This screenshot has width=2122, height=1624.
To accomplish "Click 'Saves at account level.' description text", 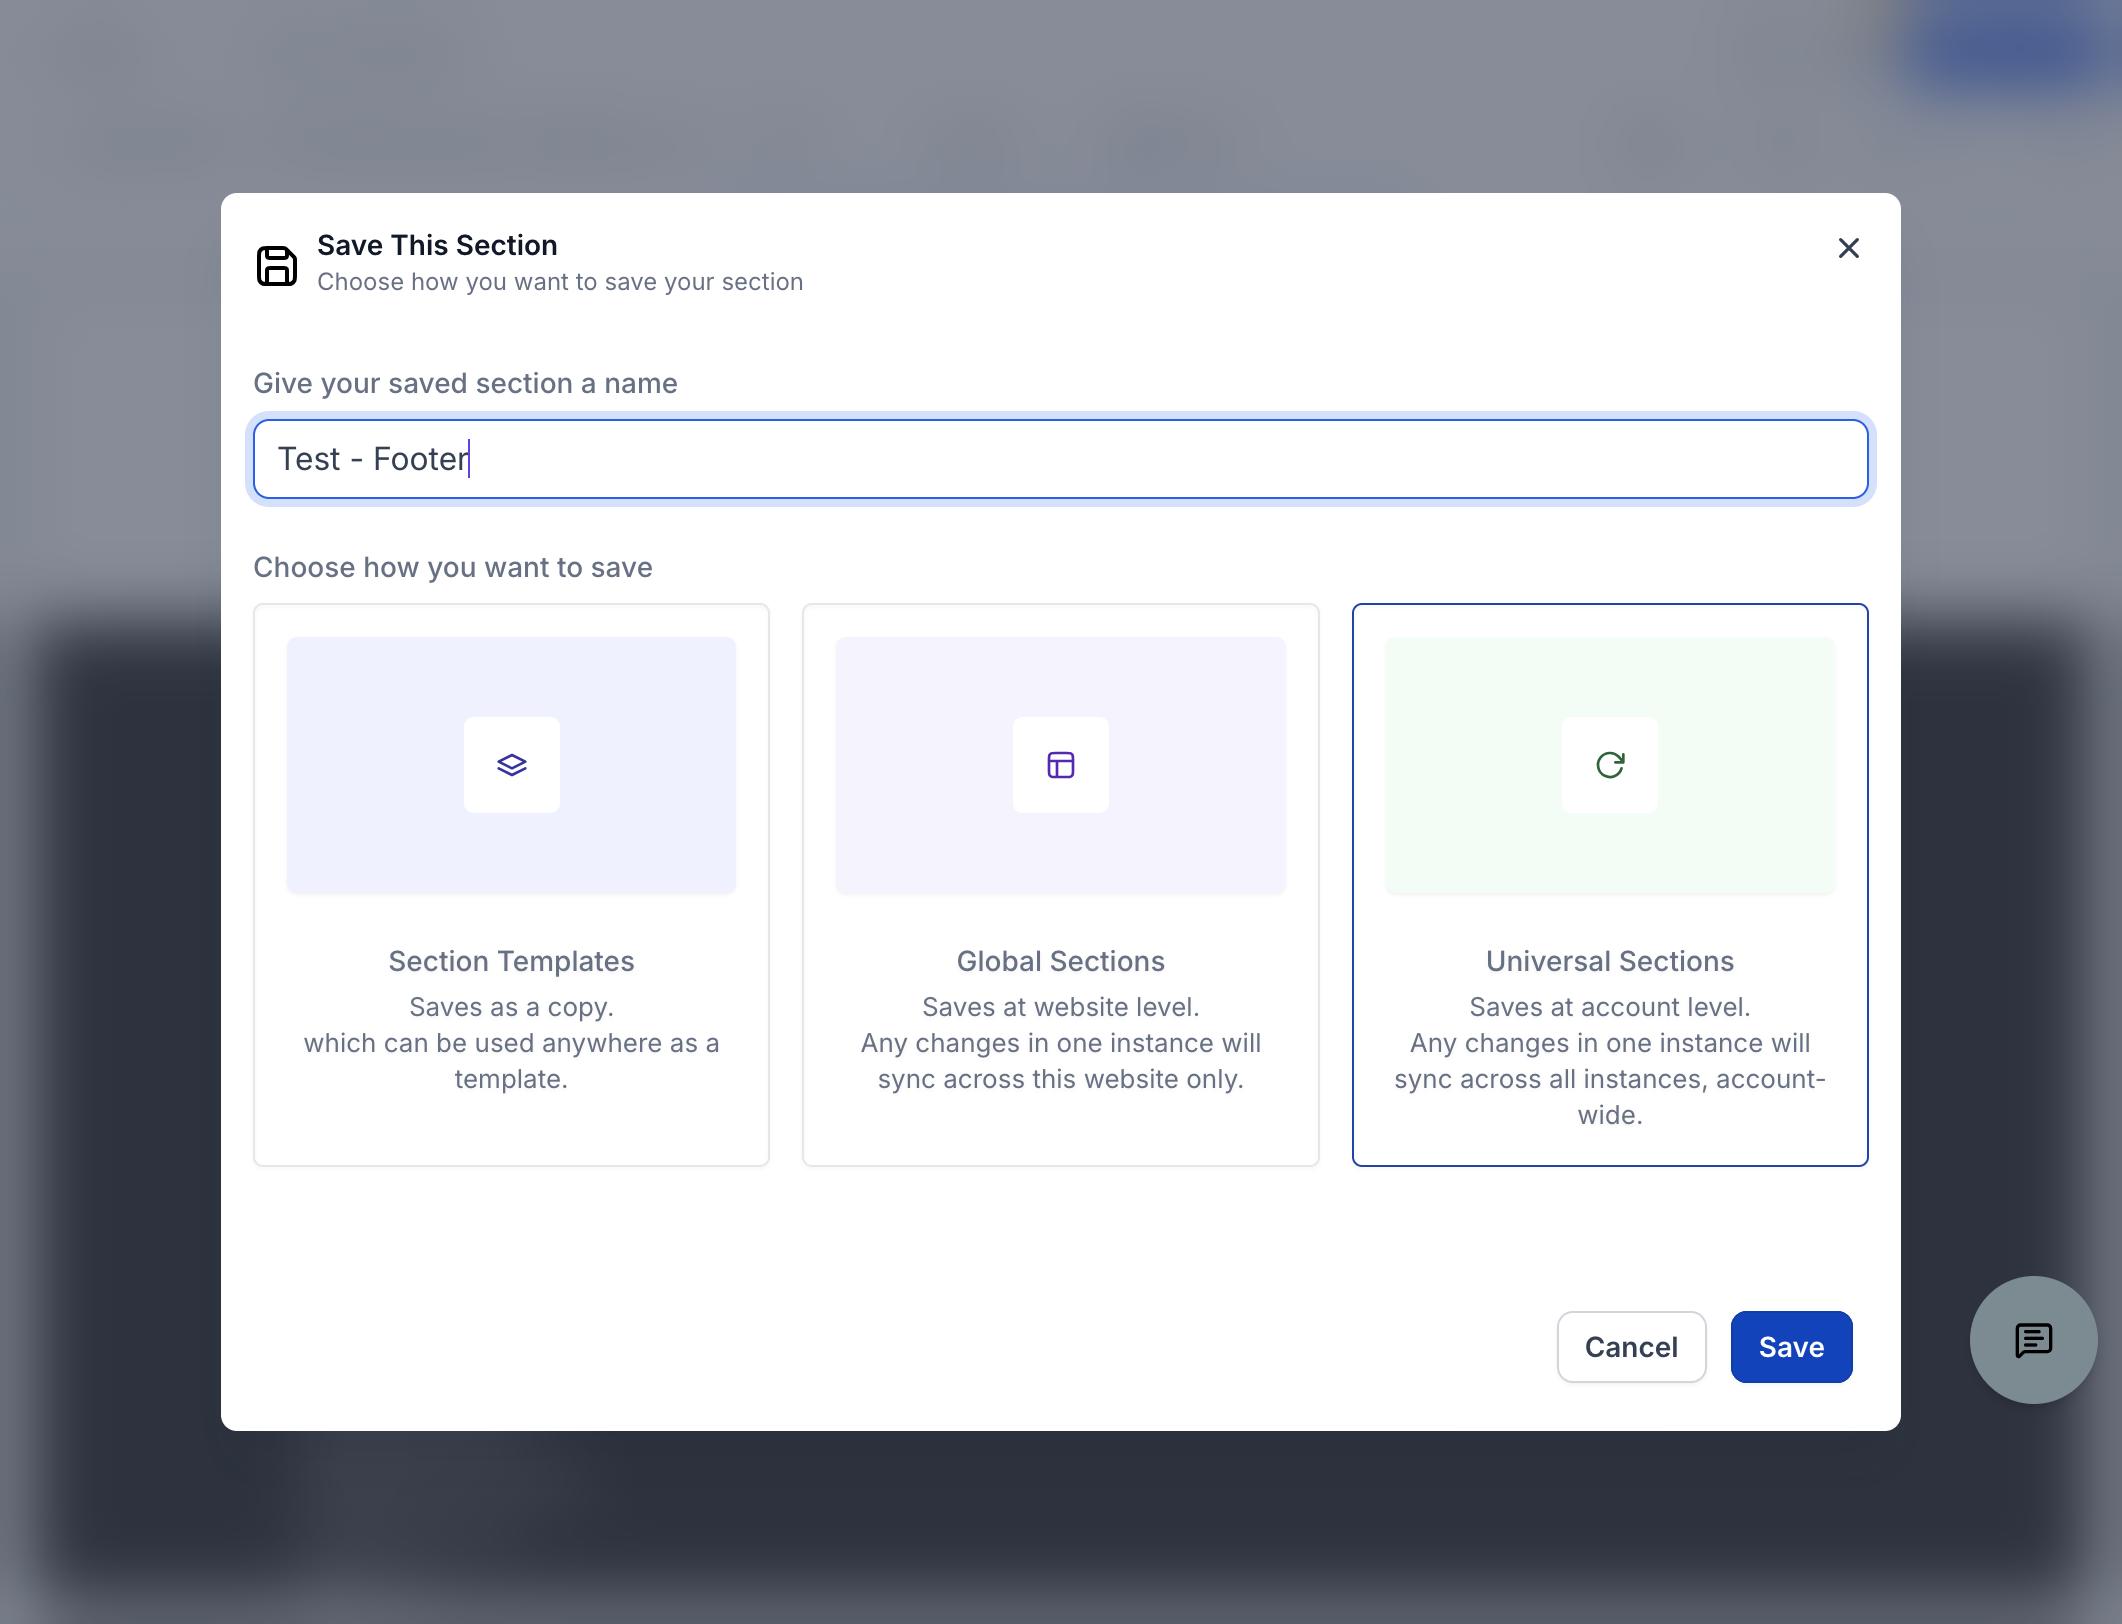I will (1610, 1007).
